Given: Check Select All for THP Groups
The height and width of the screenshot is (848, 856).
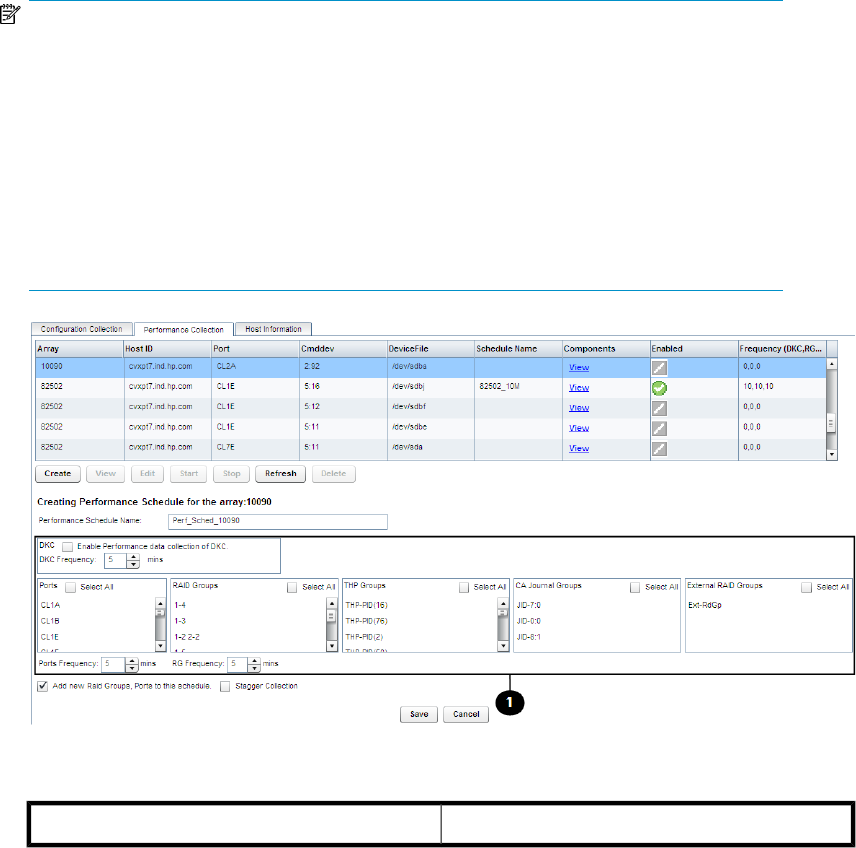Looking at the screenshot, I should coord(465,587).
